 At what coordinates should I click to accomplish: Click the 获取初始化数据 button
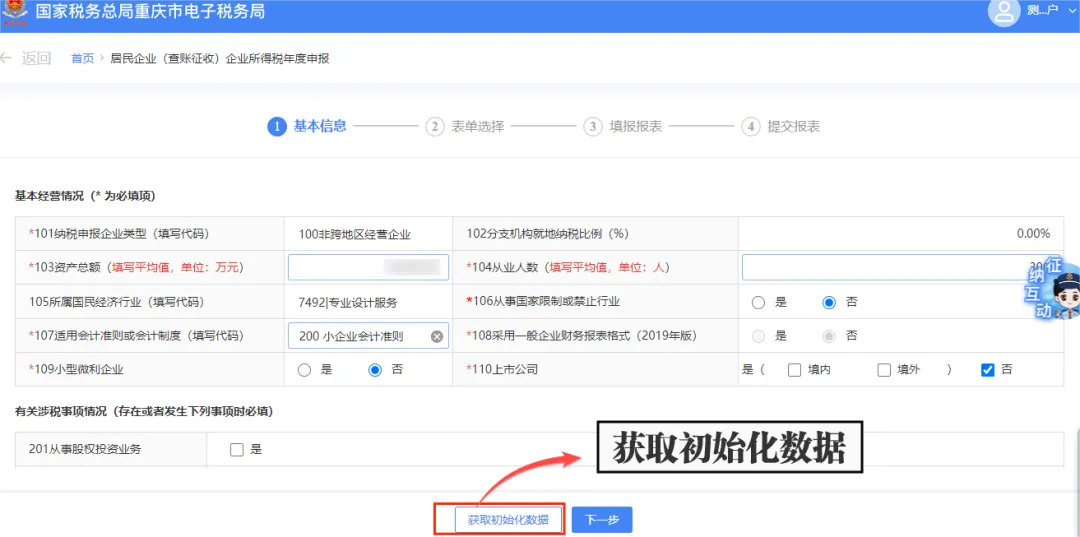509,520
